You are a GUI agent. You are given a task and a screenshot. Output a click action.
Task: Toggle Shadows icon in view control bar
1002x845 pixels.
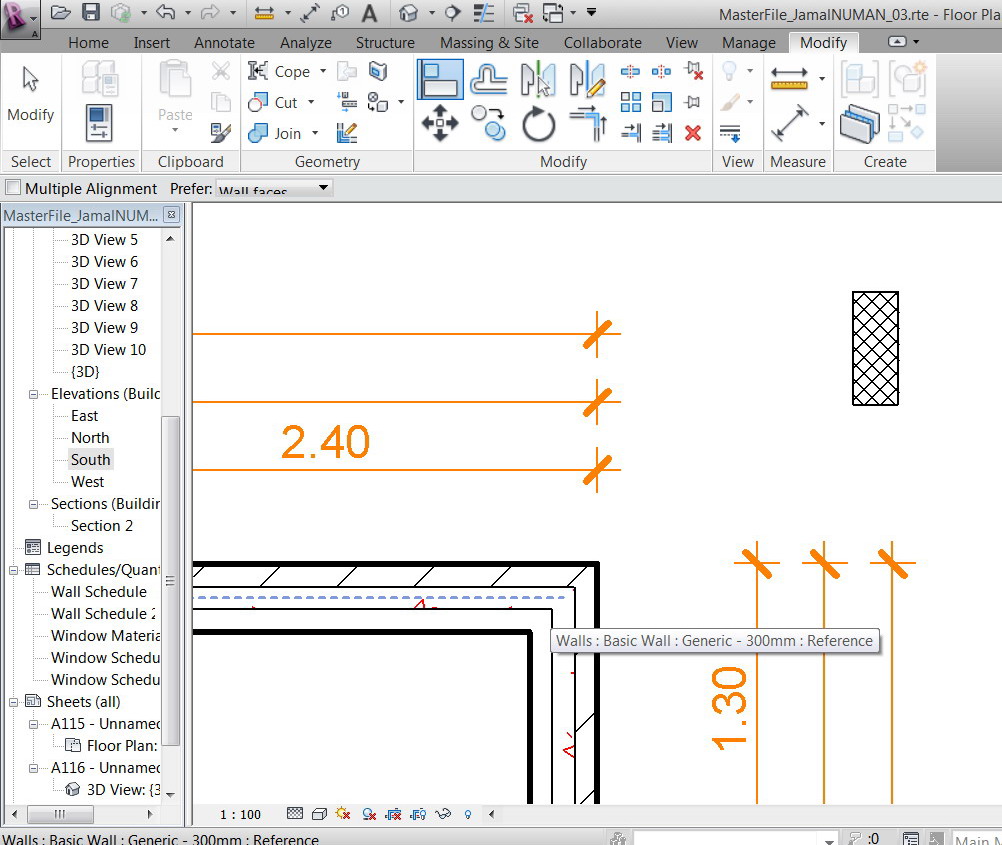(369, 814)
